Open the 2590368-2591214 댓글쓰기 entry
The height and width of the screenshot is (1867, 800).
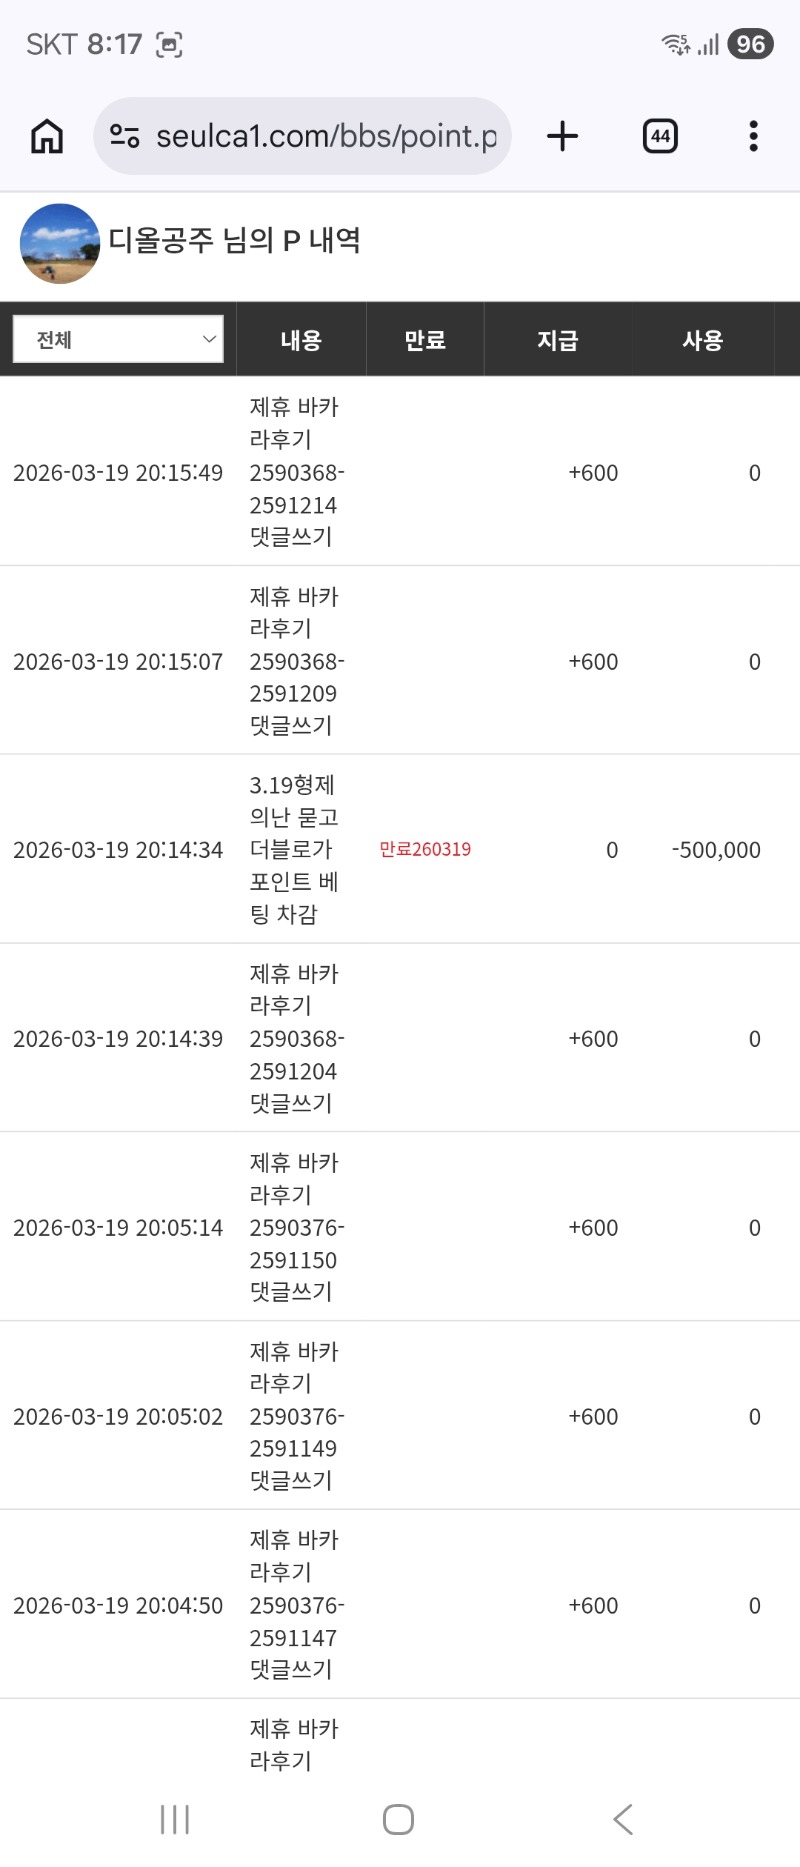click(x=296, y=472)
